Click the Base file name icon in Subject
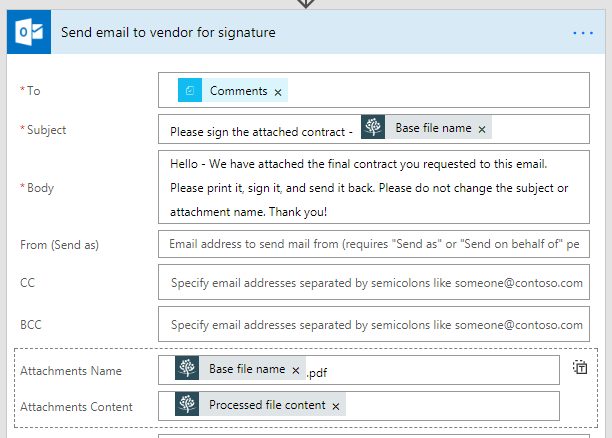 pyautogui.click(x=373, y=128)
